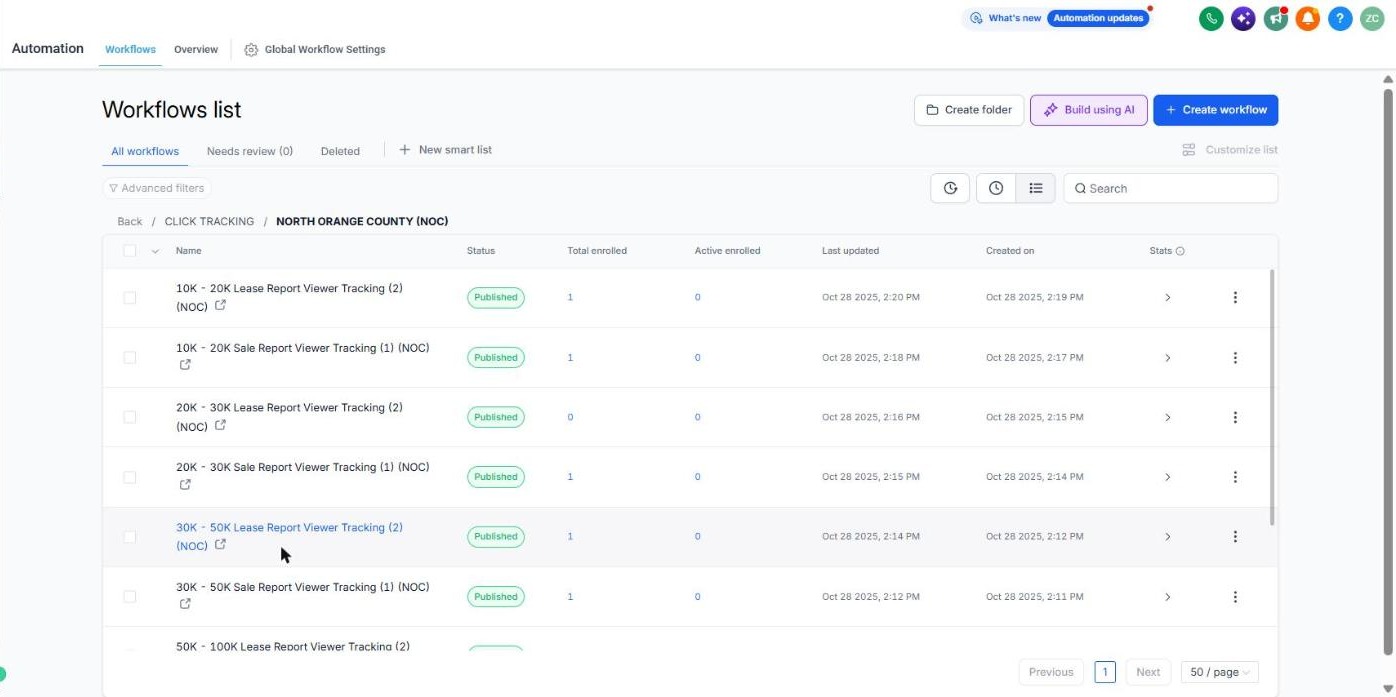Select checkbox for 20K - 30K Lease Report row

130,417
